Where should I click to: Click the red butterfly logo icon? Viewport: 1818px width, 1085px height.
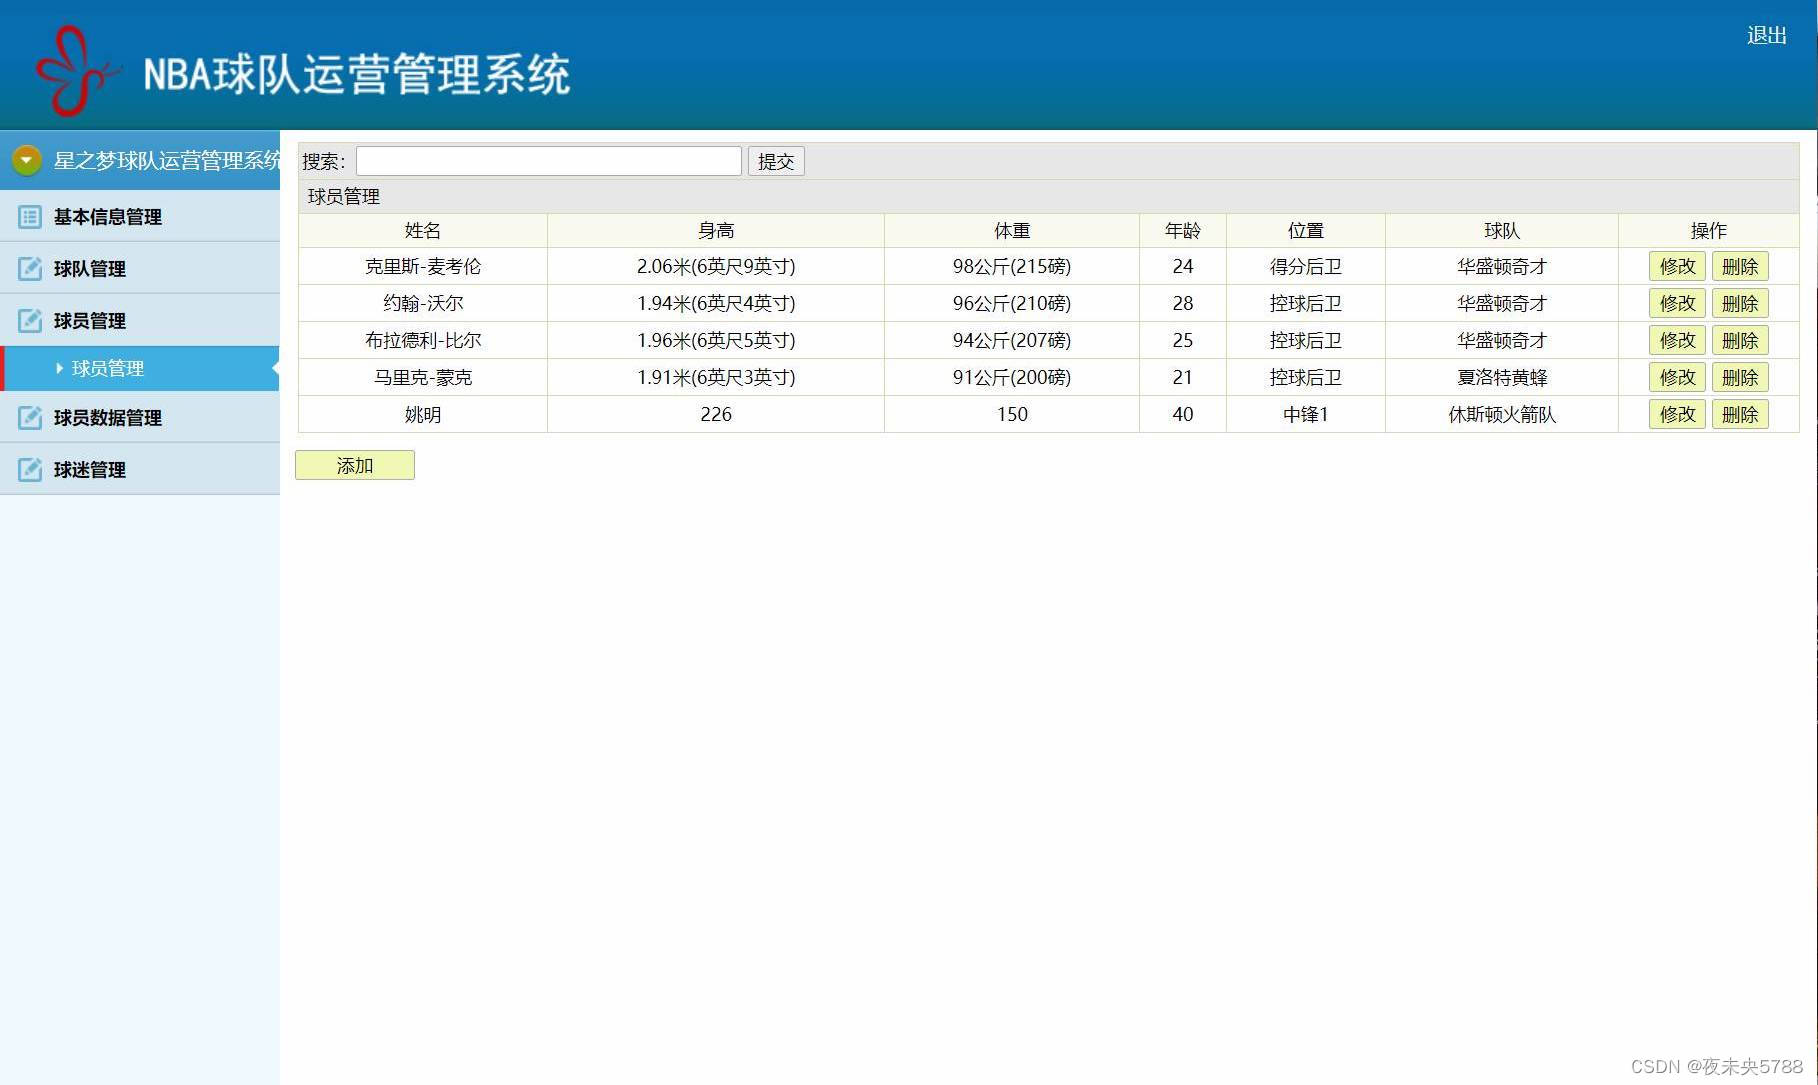coord(78,70)
